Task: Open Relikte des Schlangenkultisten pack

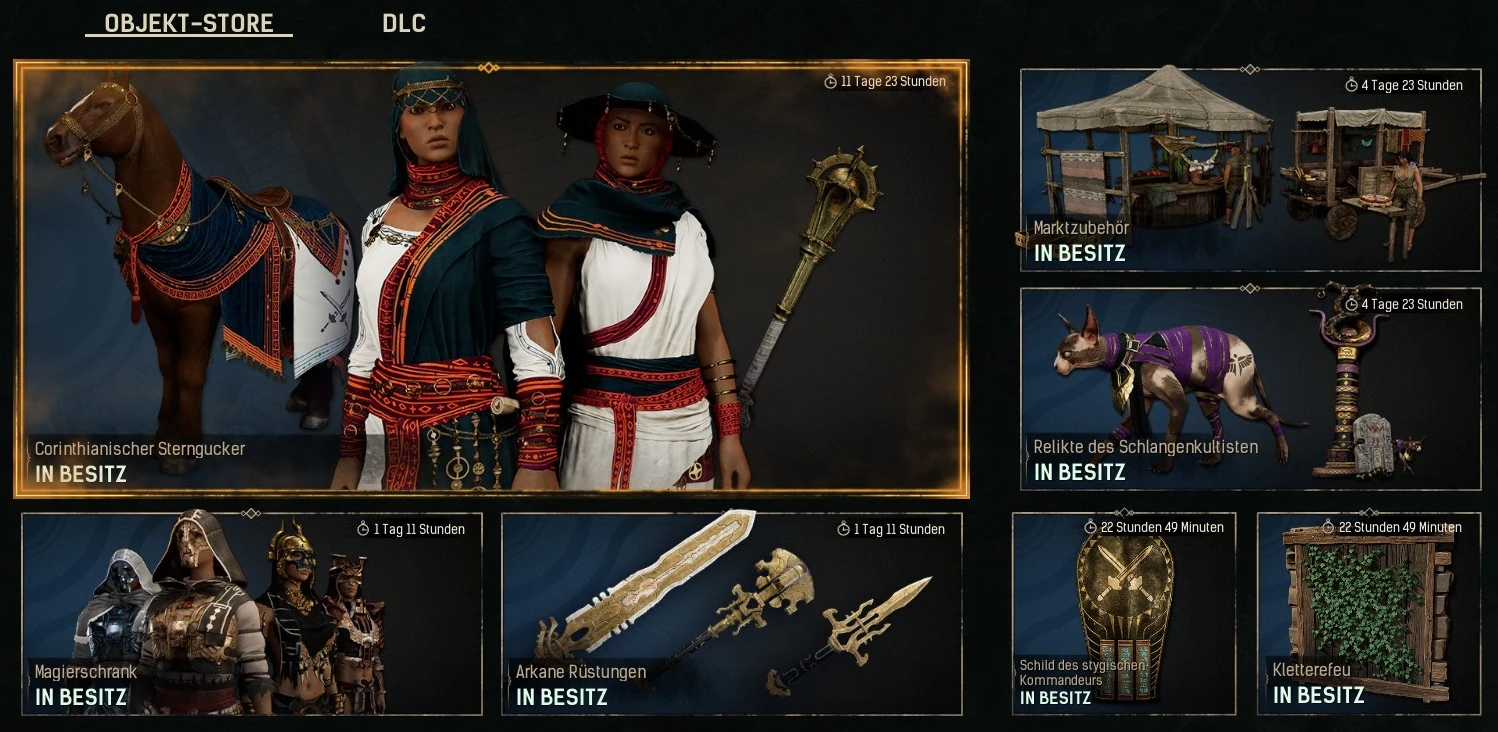Action: pyautogui.click(x=1250, y=389)
